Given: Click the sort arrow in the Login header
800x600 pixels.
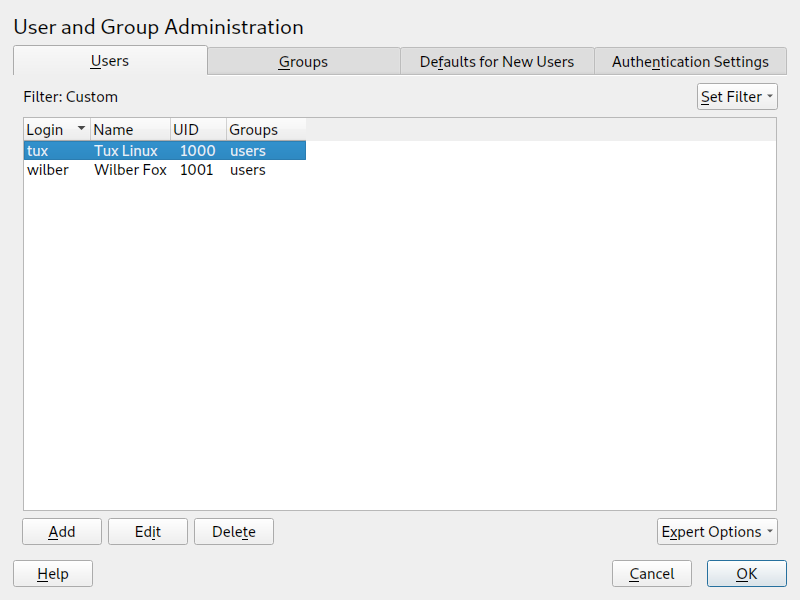Looking at the screenshot, I should coord(81,129).
